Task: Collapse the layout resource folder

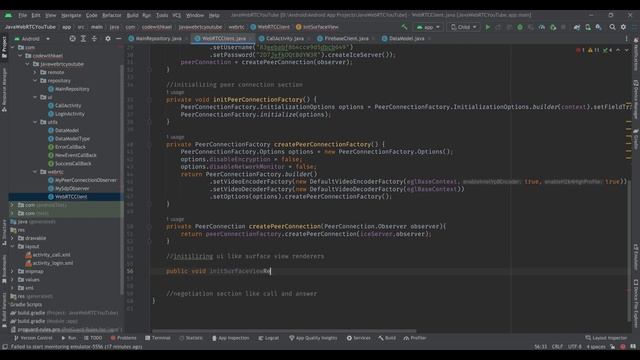Action: [x=12, y=247]
